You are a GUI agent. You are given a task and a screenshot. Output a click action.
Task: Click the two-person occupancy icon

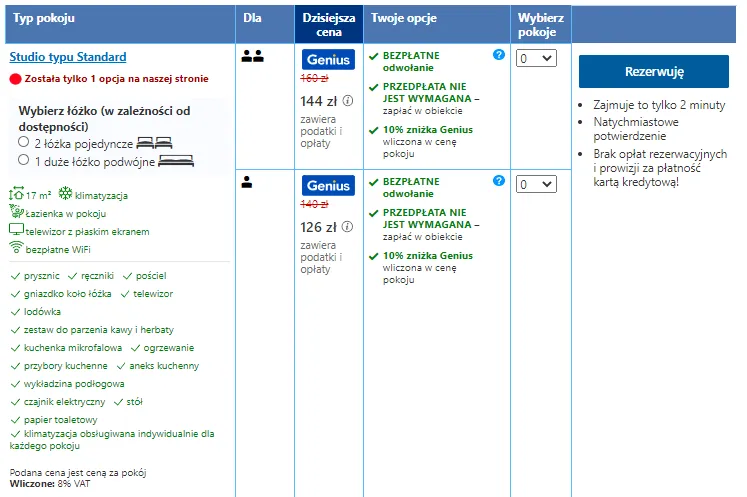click(252, 56)
